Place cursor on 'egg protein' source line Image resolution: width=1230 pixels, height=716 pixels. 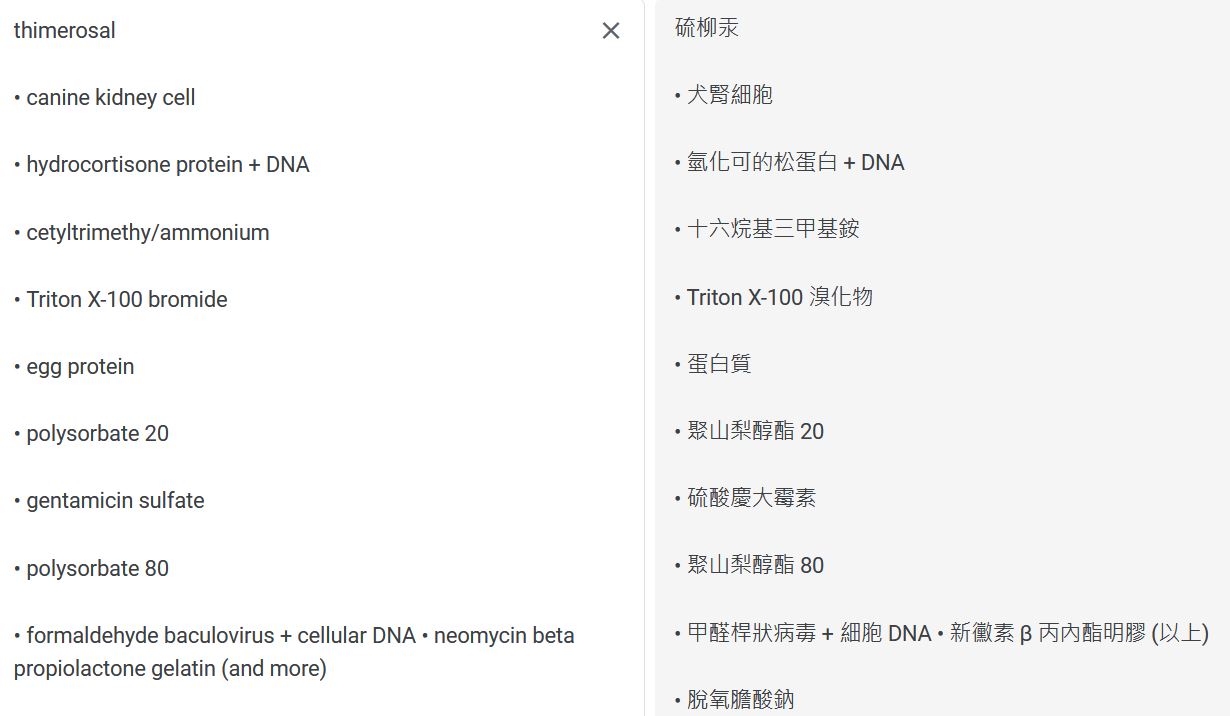point(80,367)
